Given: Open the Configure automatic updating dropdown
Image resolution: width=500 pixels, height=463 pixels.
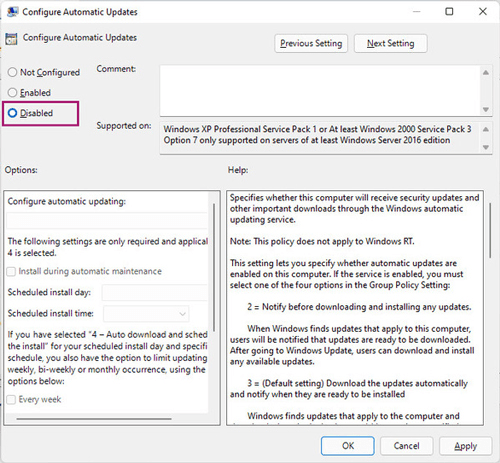Looking at the screenshot, I should click(107, 220).
